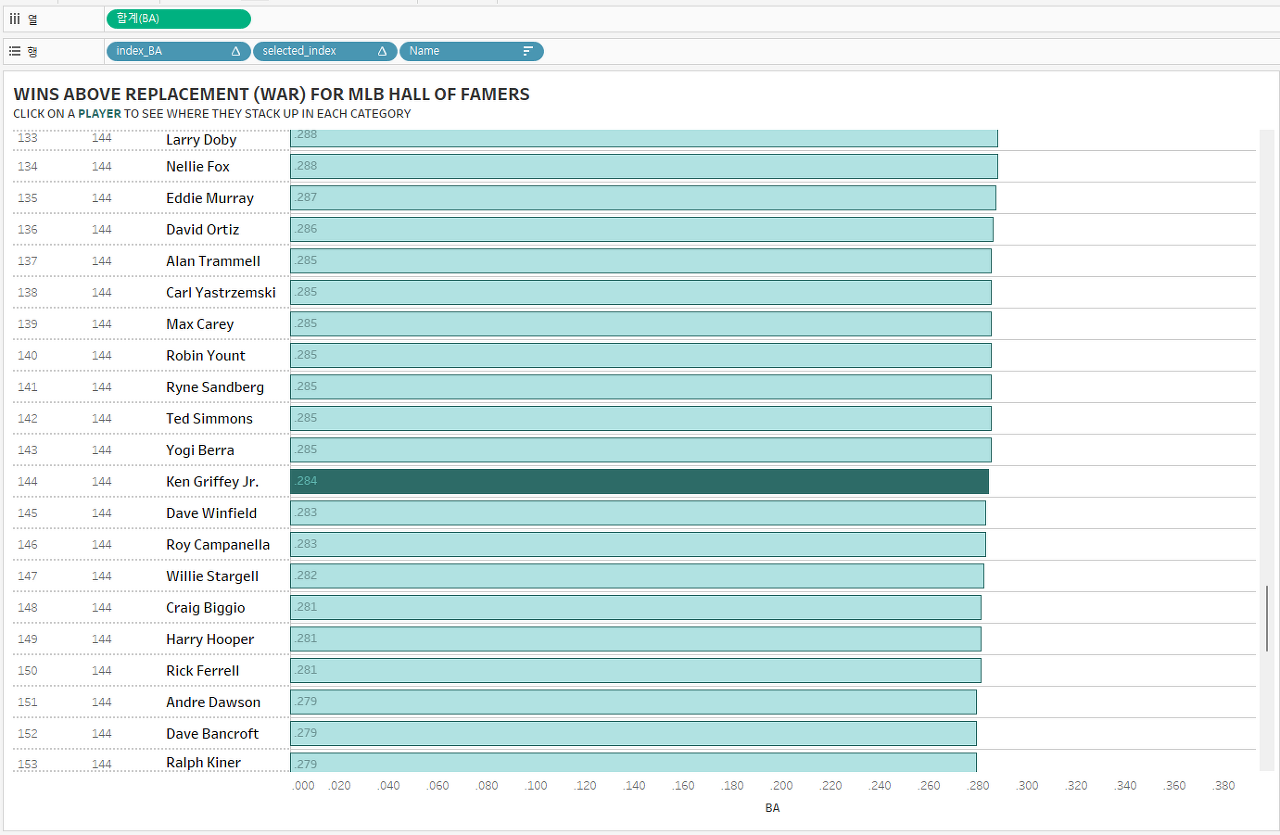Select player Harry Hooper
The image size is (1280, 835).
pos(210,639)
